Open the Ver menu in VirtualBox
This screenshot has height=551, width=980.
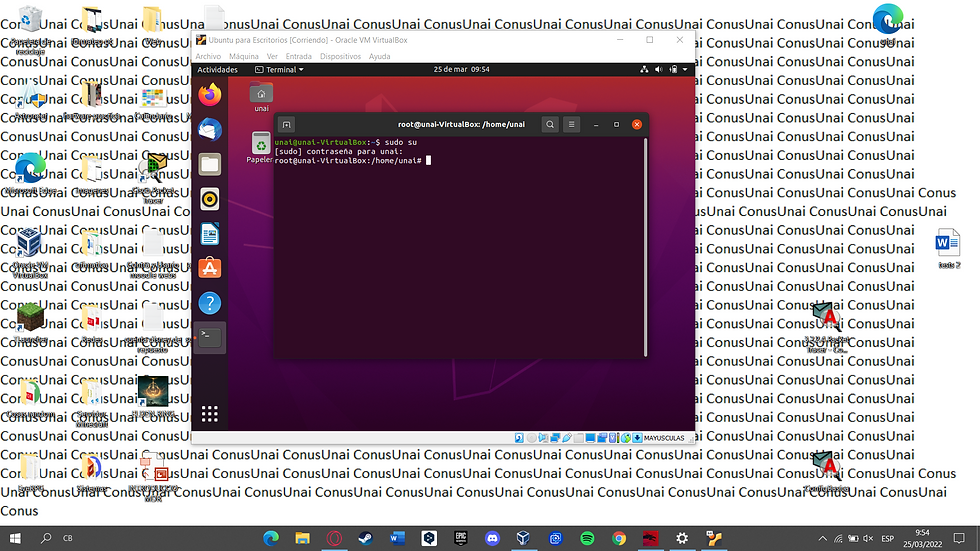tap(272, 56)
